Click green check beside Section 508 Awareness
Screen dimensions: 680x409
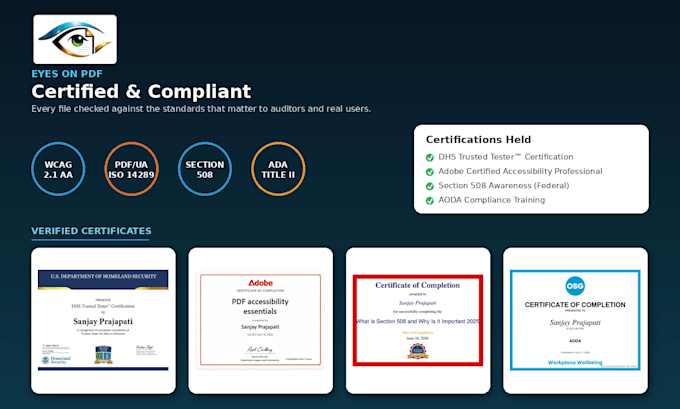(x=430, y=186)
